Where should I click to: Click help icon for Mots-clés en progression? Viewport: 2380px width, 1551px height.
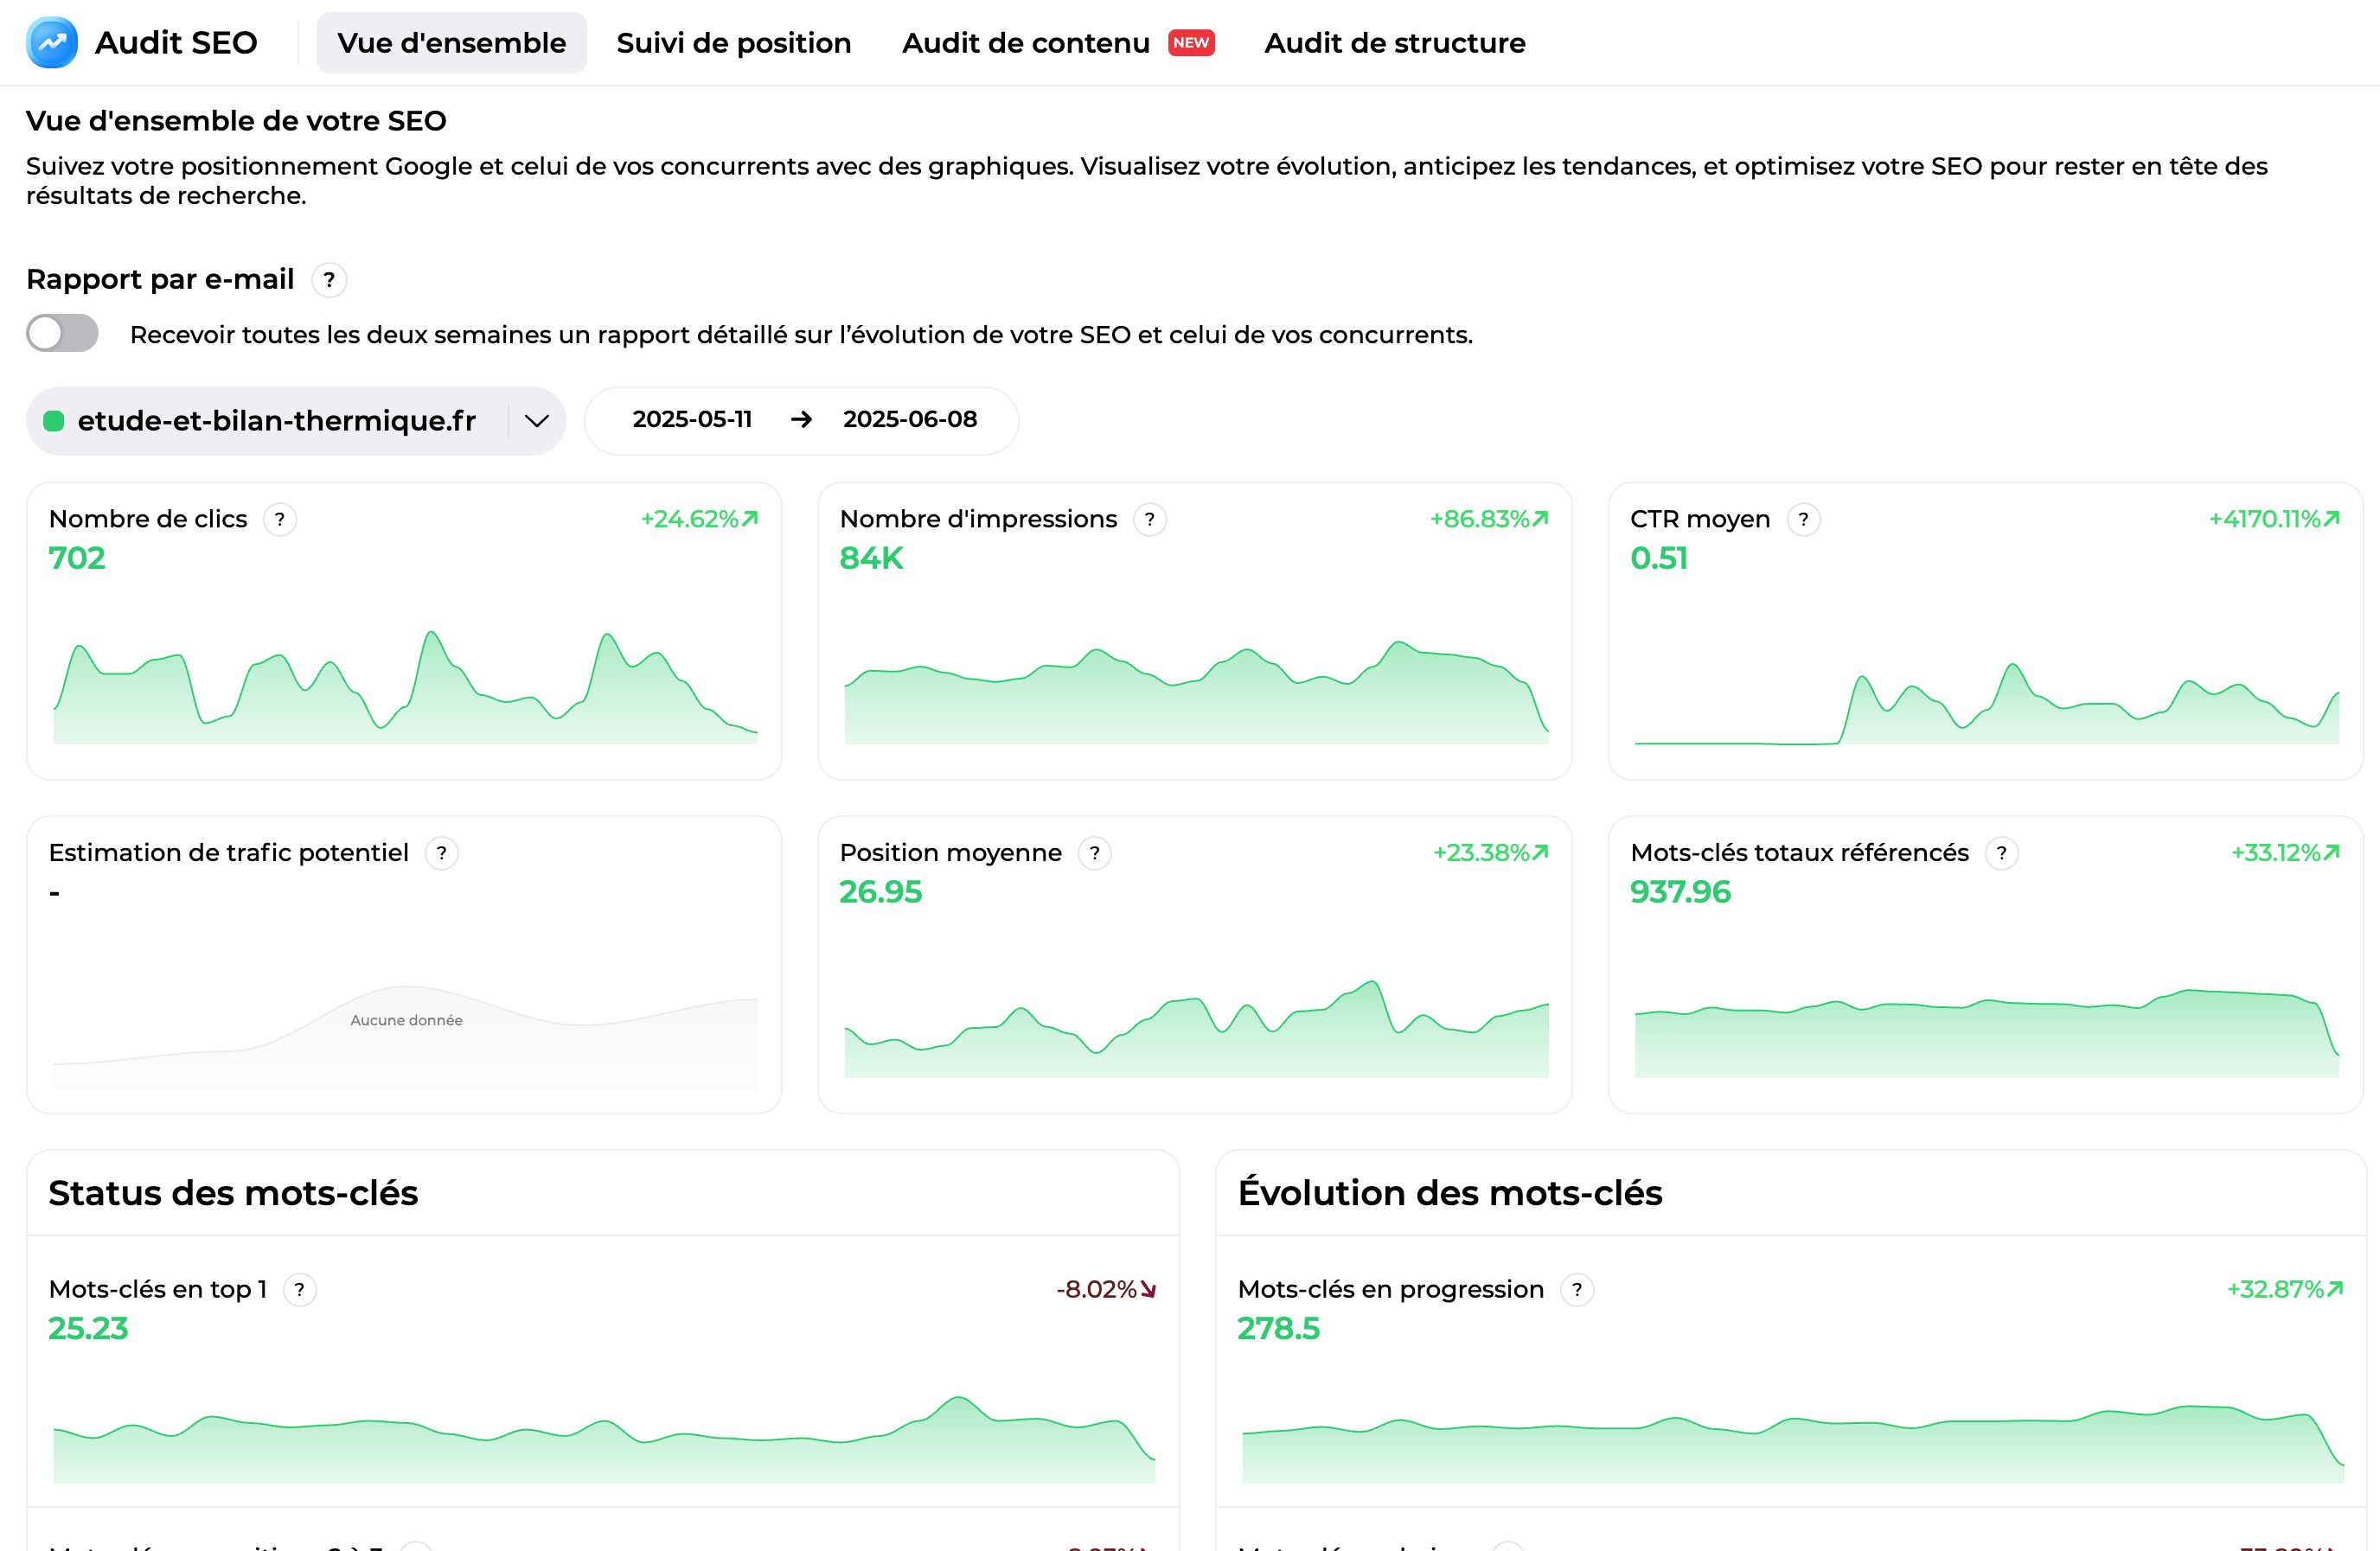[1577, 1290]
